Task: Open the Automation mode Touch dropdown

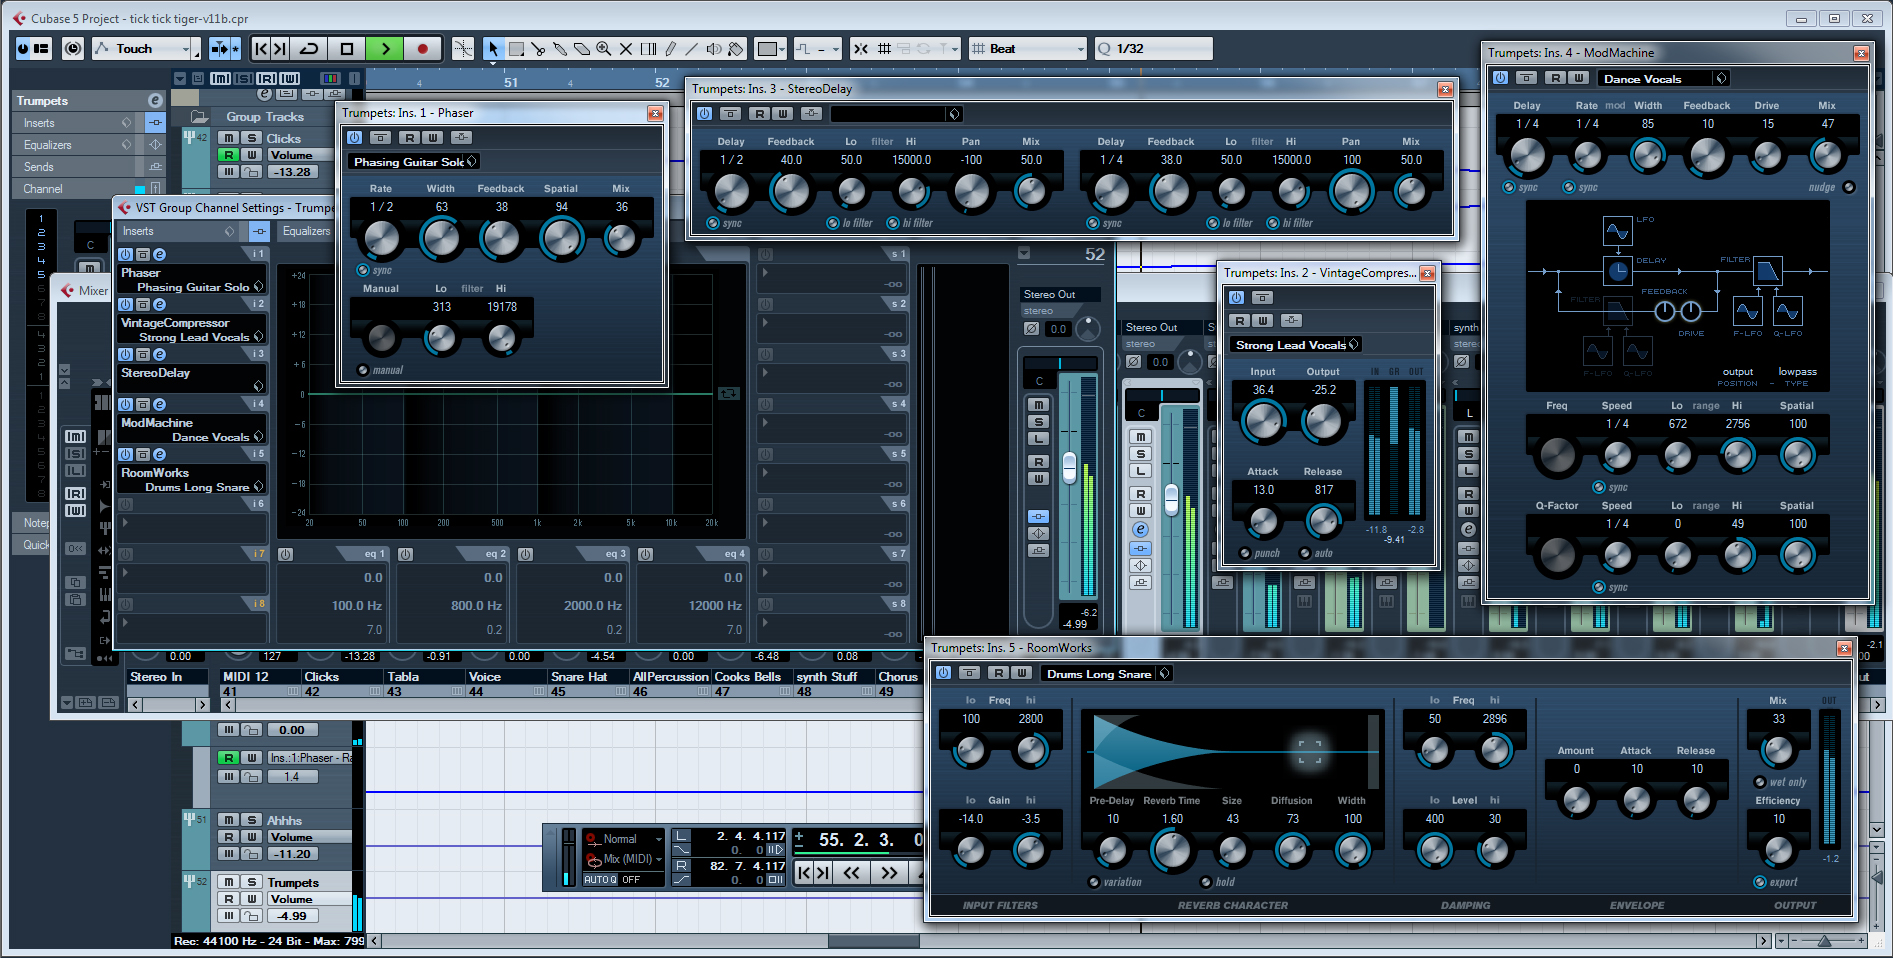Action: pos(147,48)
